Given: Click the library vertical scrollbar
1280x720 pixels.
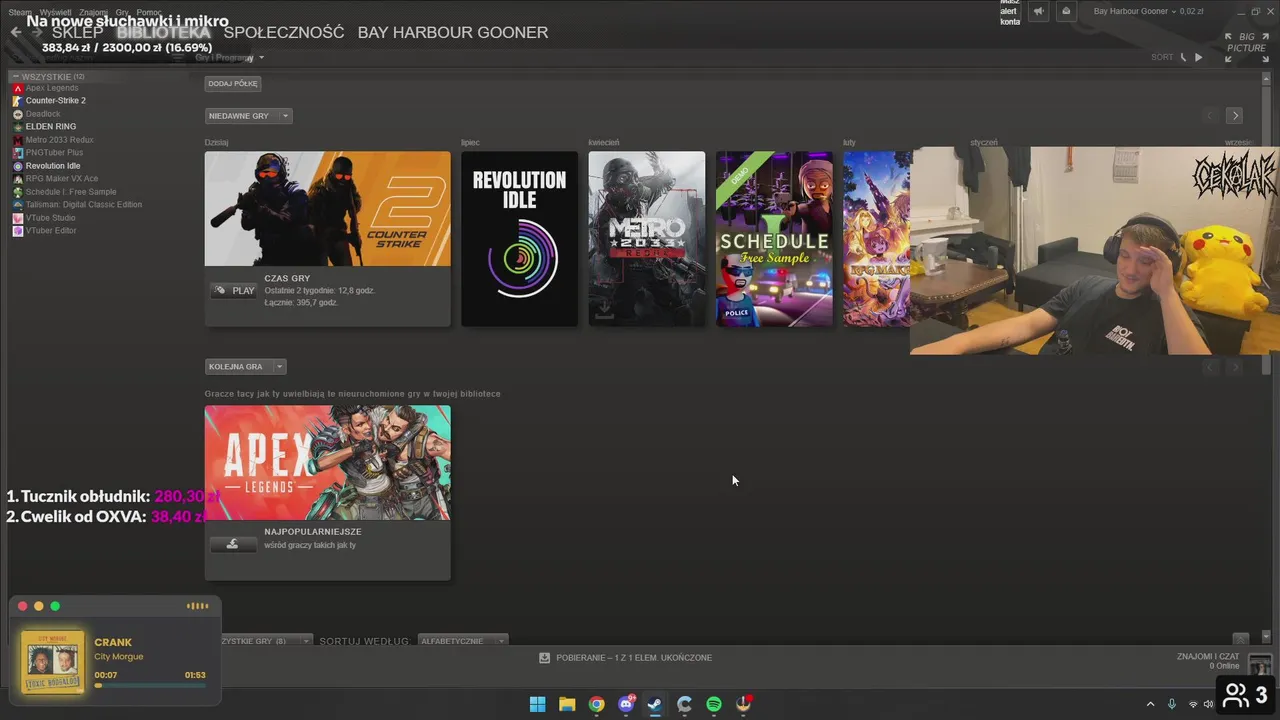Looking at the screenshot, I should (x=1267, y=358).
